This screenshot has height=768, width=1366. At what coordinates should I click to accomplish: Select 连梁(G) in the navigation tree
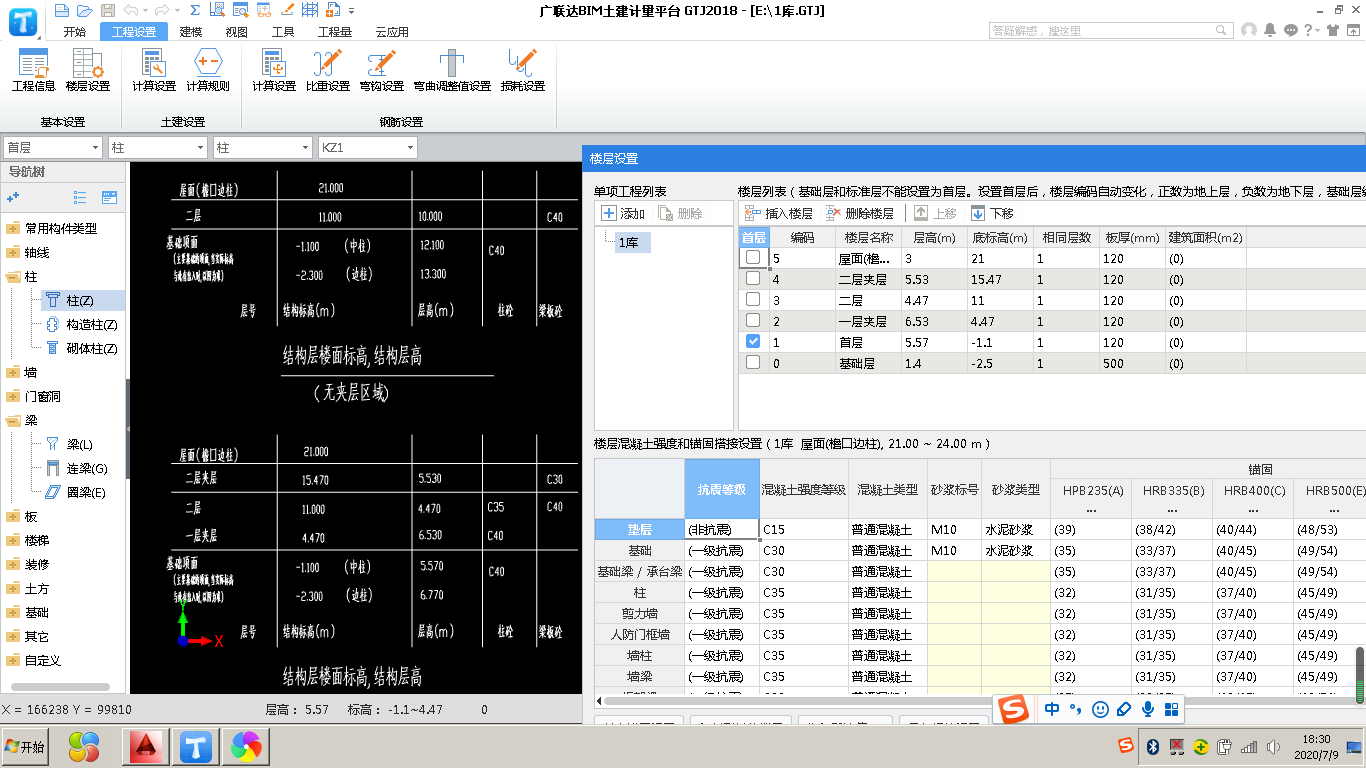(87, 468)
